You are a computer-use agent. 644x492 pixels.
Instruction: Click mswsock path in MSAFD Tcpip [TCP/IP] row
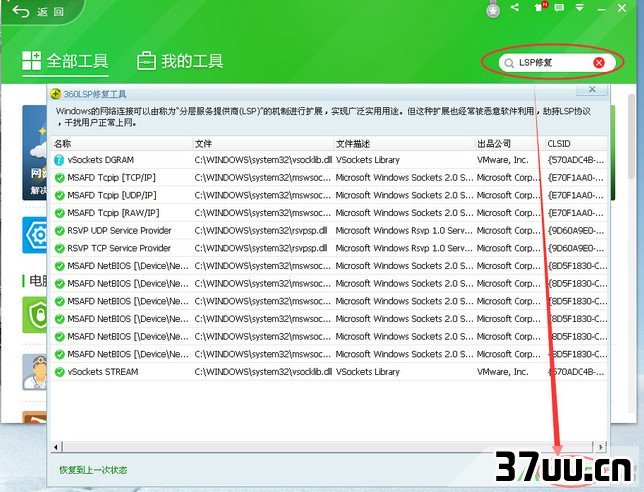[262, 178]
